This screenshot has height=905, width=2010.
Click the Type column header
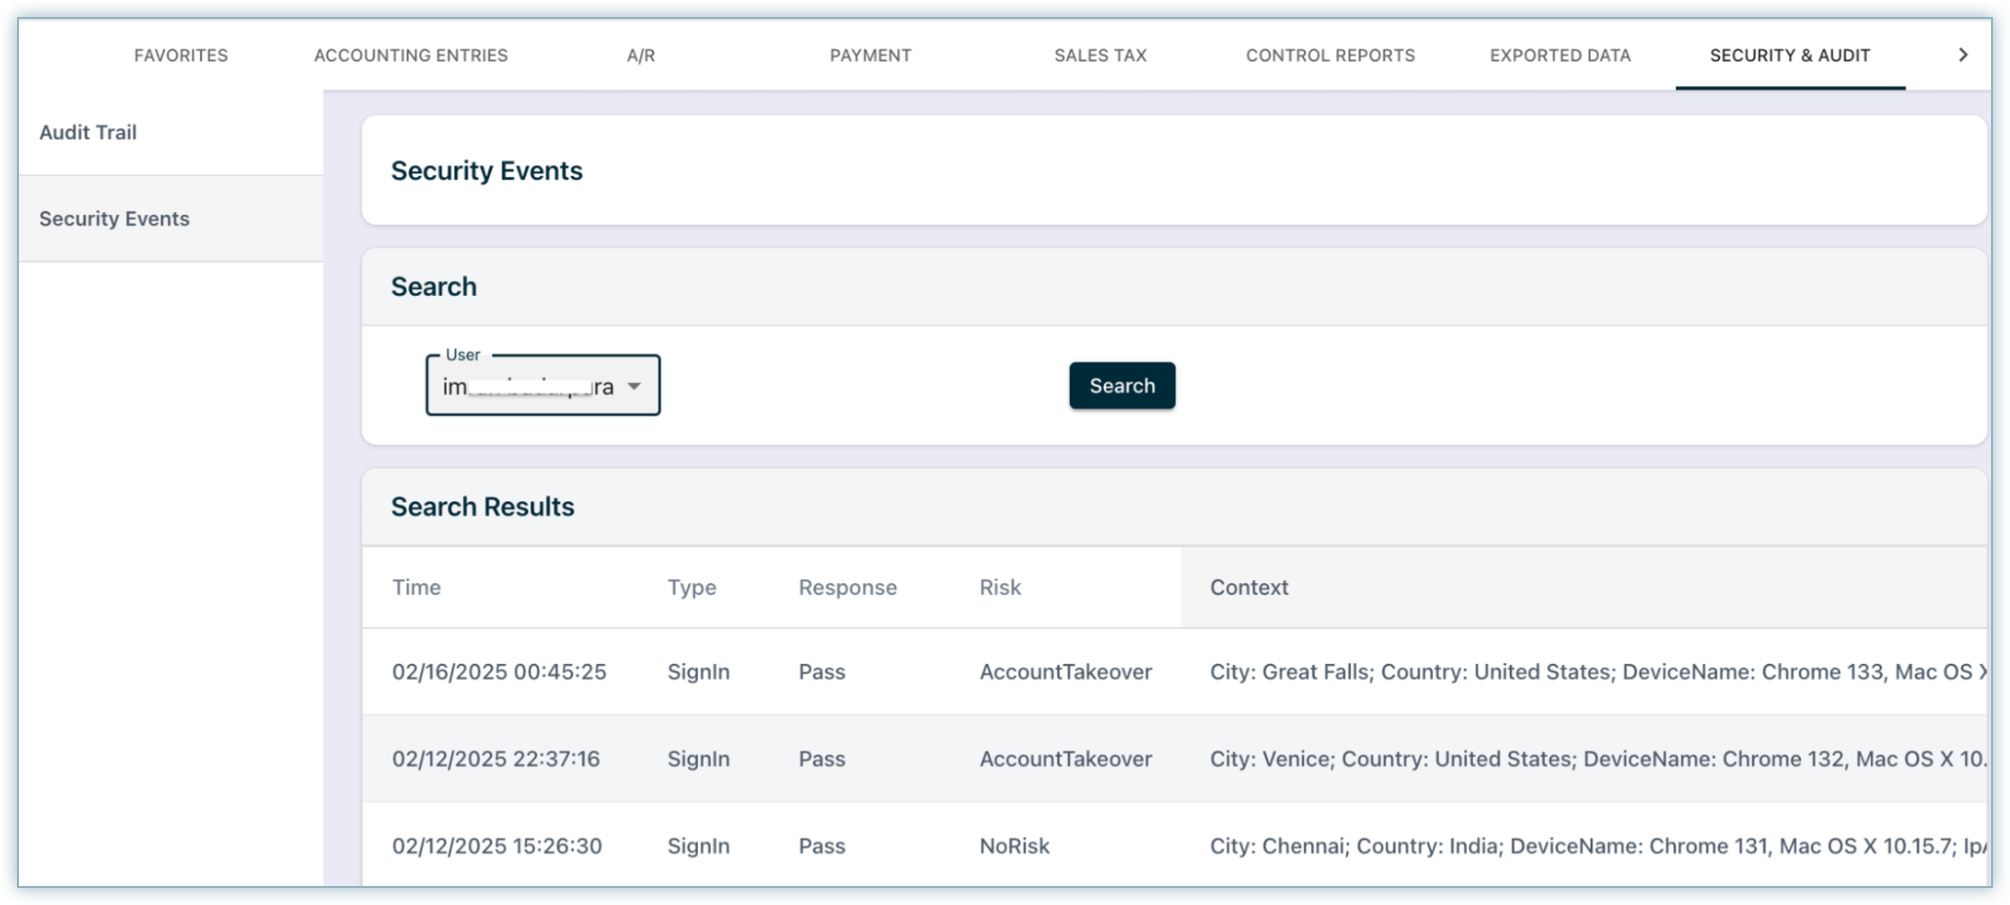[x=691, y=588]
